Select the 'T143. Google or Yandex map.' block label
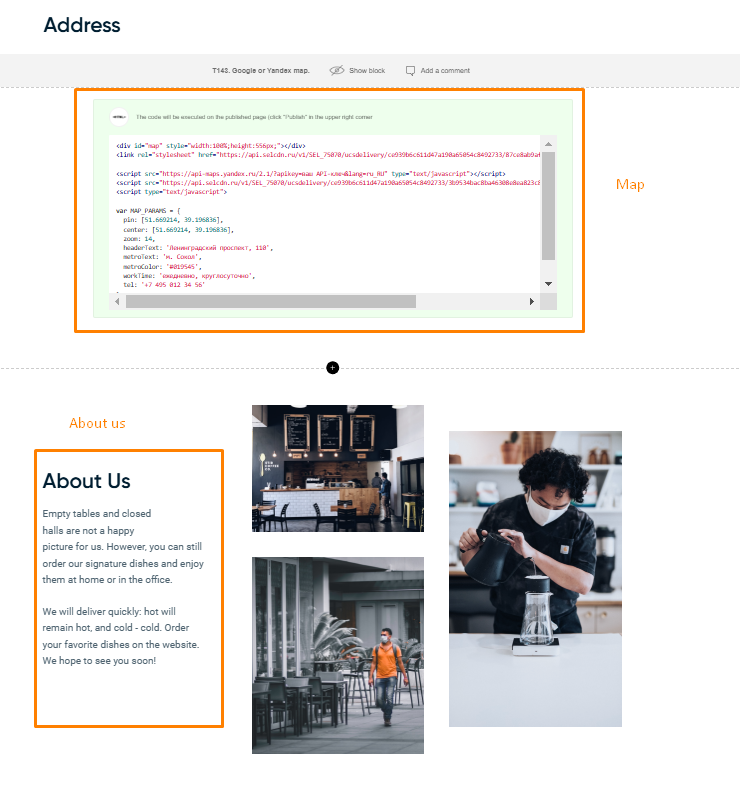740x785 pixels. click(x=261, y=71)
